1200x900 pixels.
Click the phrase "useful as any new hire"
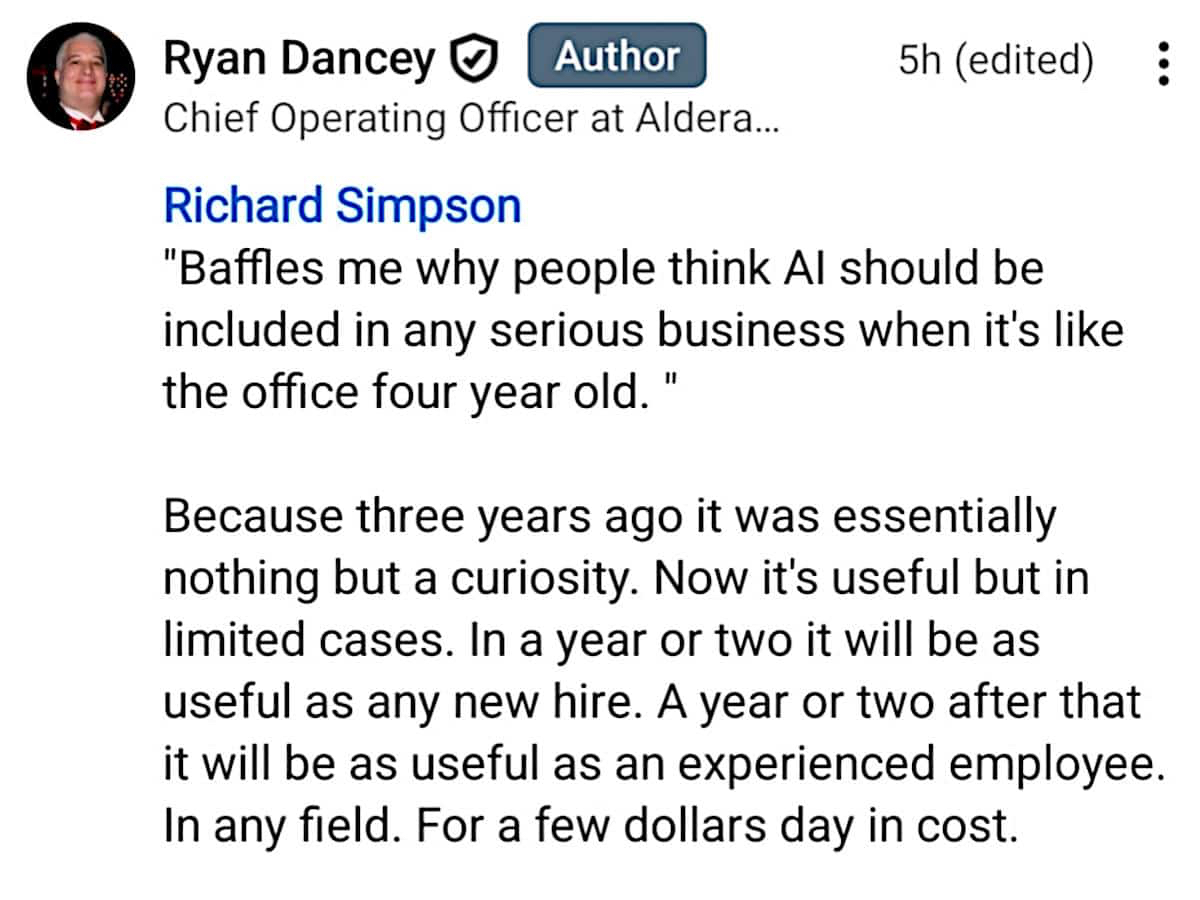pos(402,701)
